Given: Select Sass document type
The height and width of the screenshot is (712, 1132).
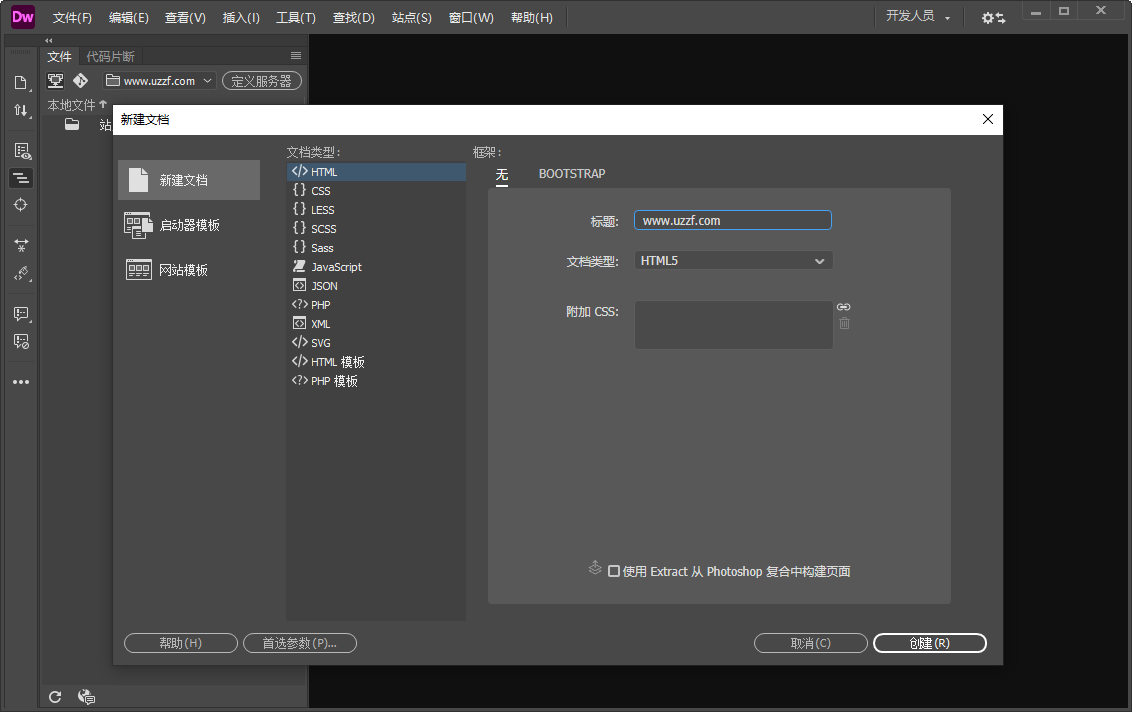Looking at the screenshot, I should tap(376, 248).
